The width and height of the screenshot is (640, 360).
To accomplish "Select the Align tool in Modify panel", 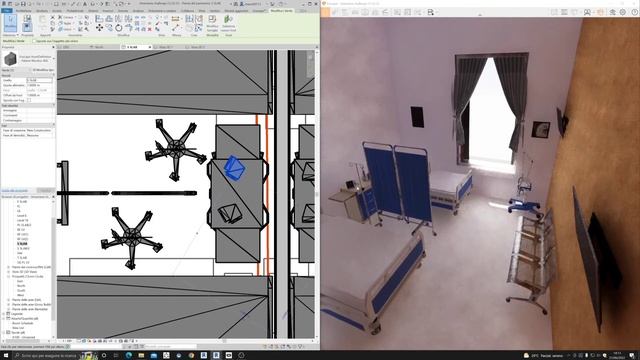I will click(99, 19).
